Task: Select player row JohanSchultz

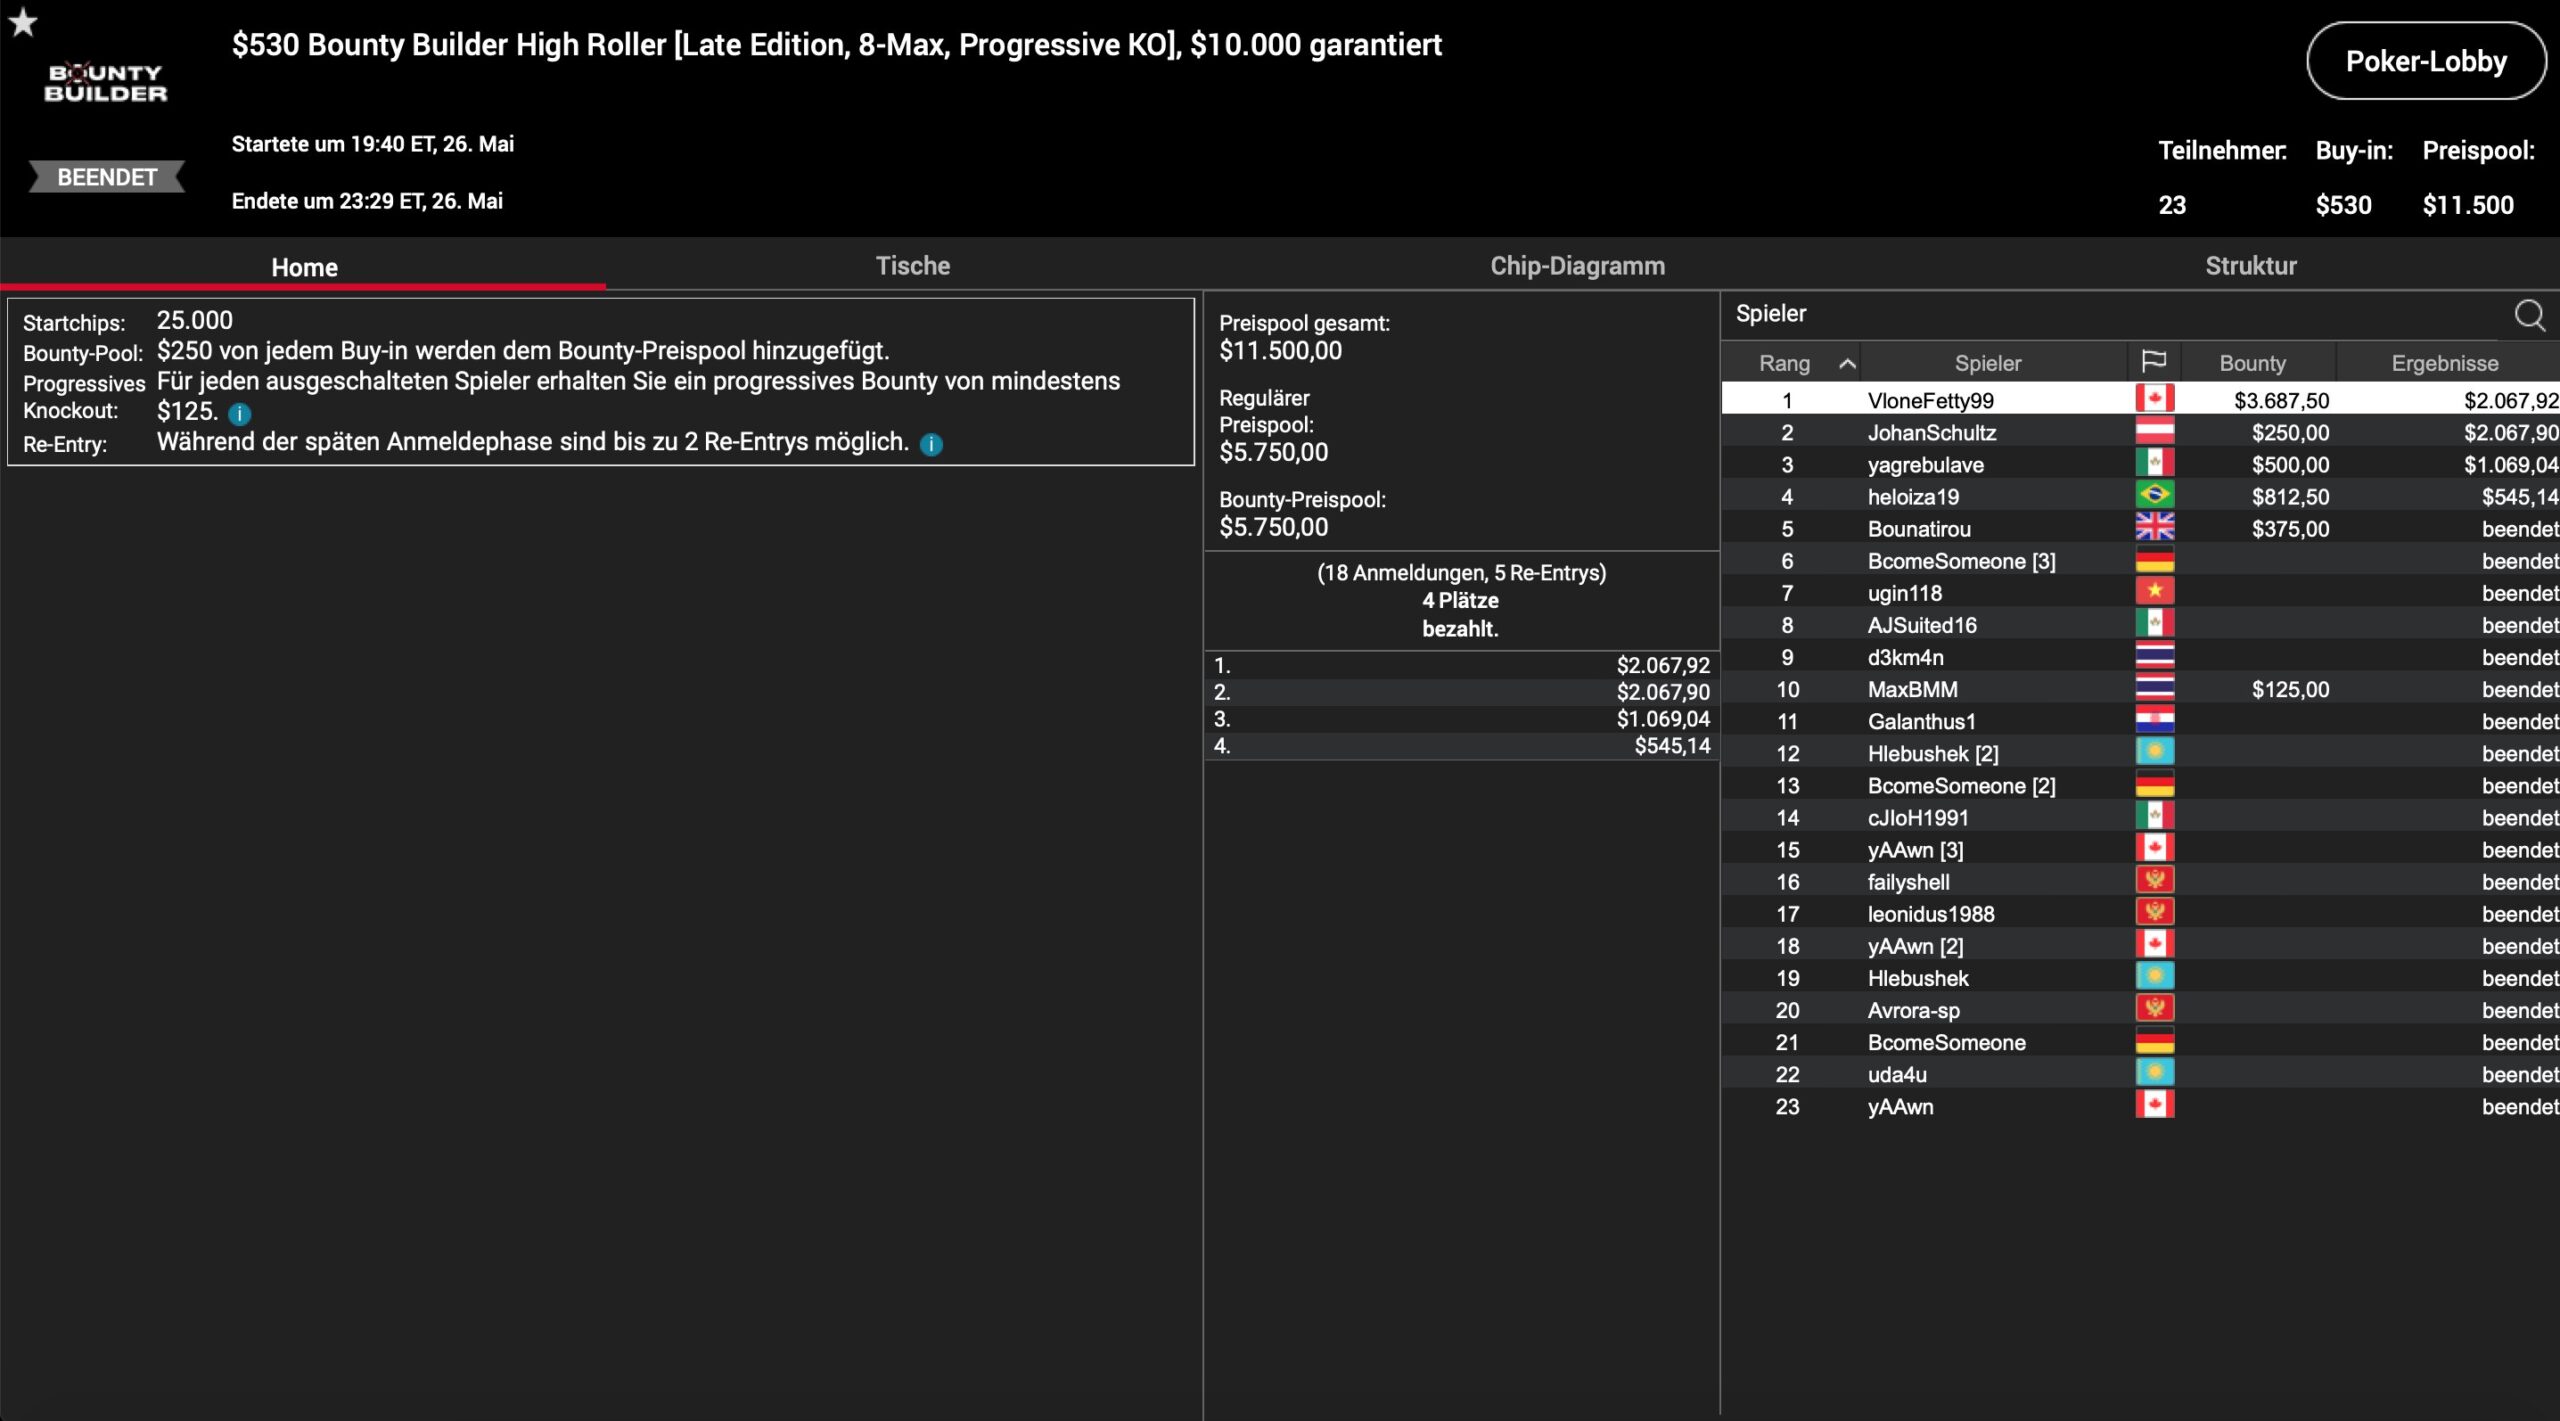Action: (1931, 433)
